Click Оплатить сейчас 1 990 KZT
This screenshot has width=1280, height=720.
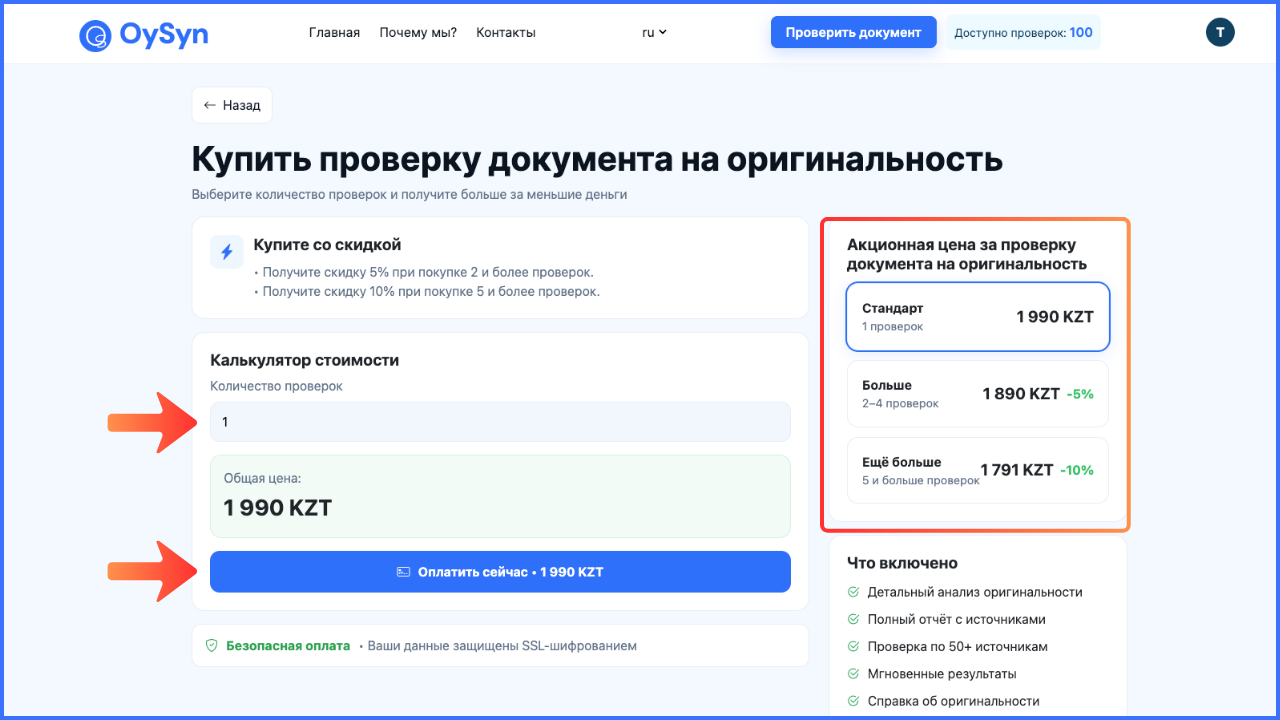500,571
